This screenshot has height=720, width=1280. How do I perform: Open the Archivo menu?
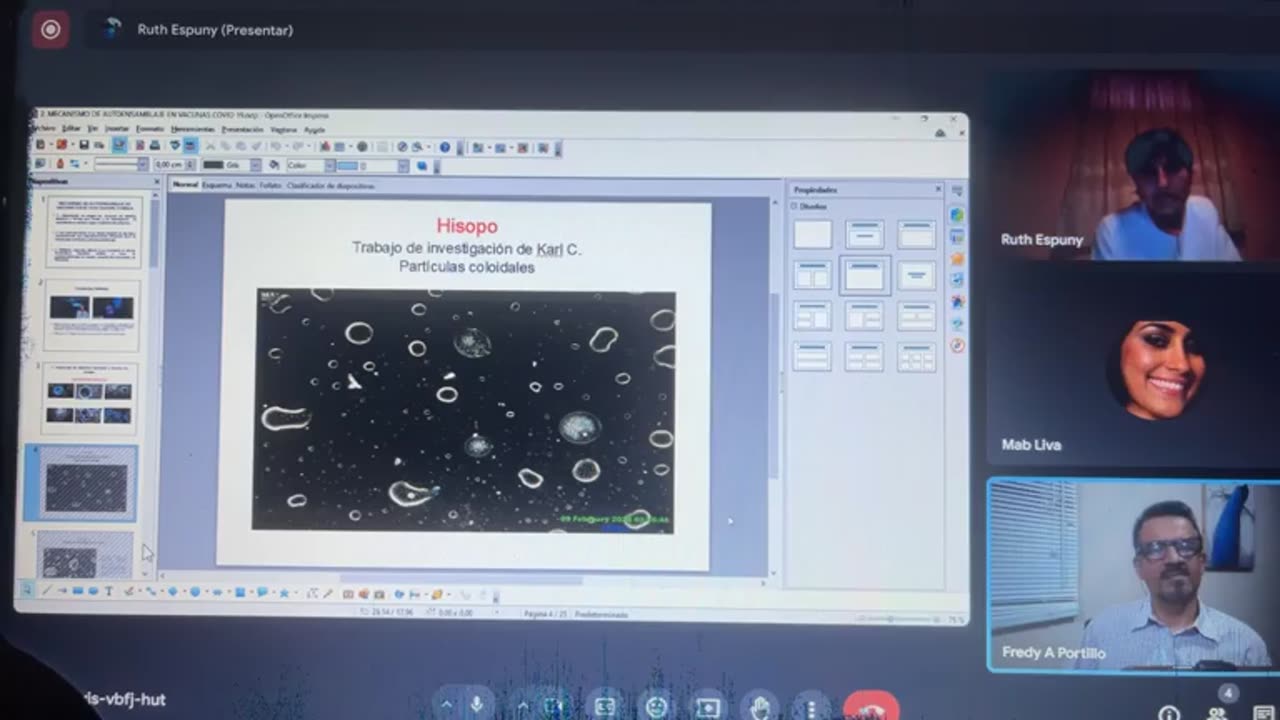tap(44, 129)
